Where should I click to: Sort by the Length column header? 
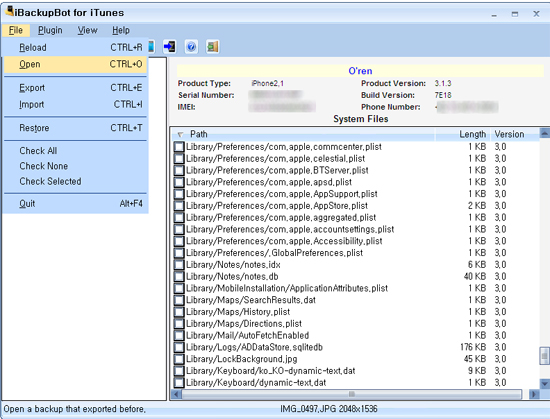tap(462, 134)
